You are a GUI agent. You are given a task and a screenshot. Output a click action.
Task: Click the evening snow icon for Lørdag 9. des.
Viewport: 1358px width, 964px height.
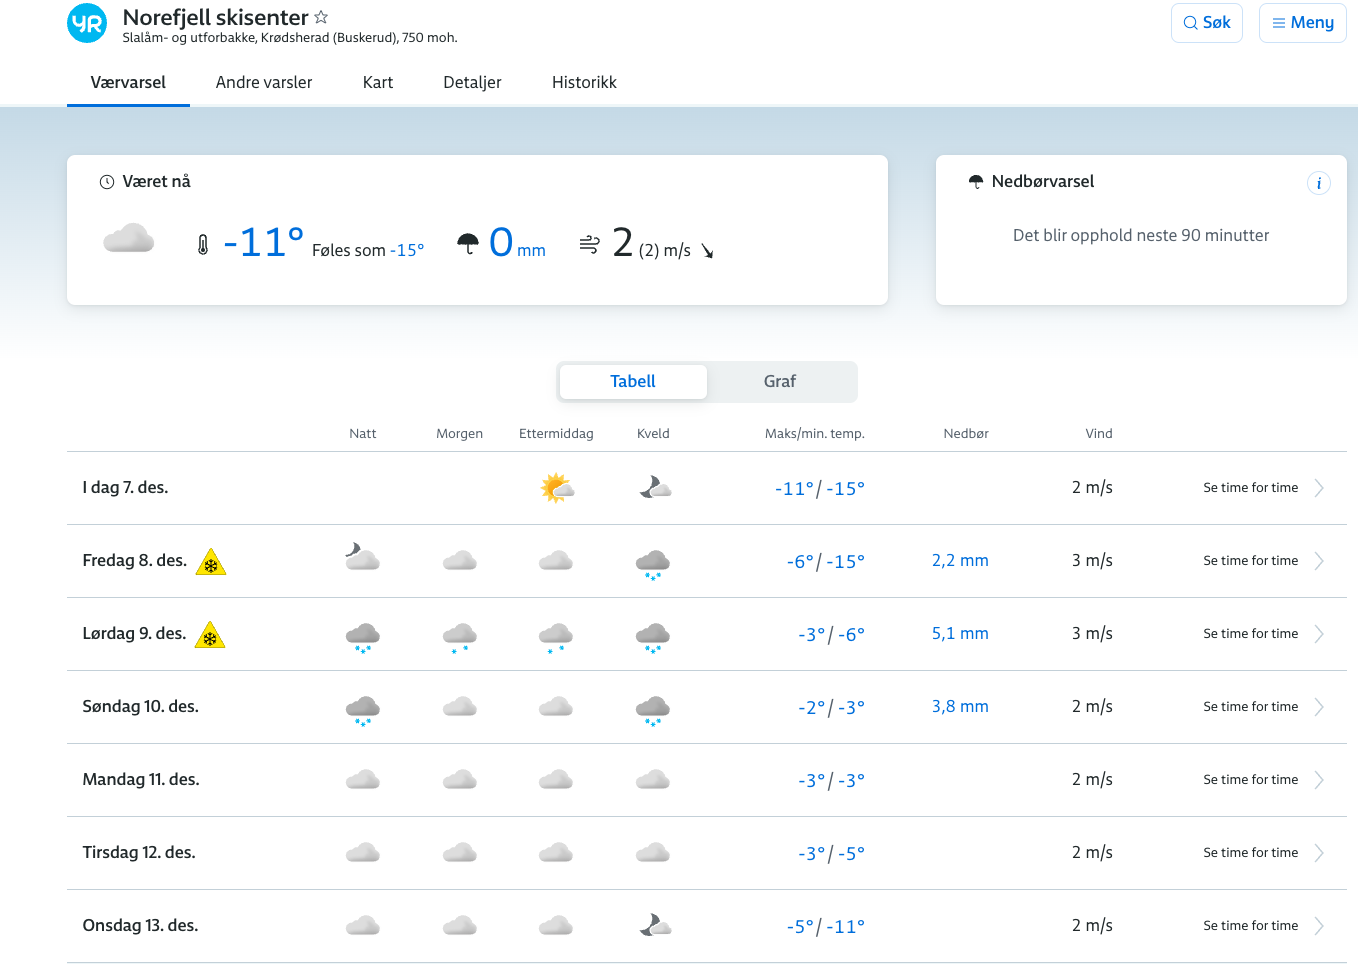click(653, 637)
